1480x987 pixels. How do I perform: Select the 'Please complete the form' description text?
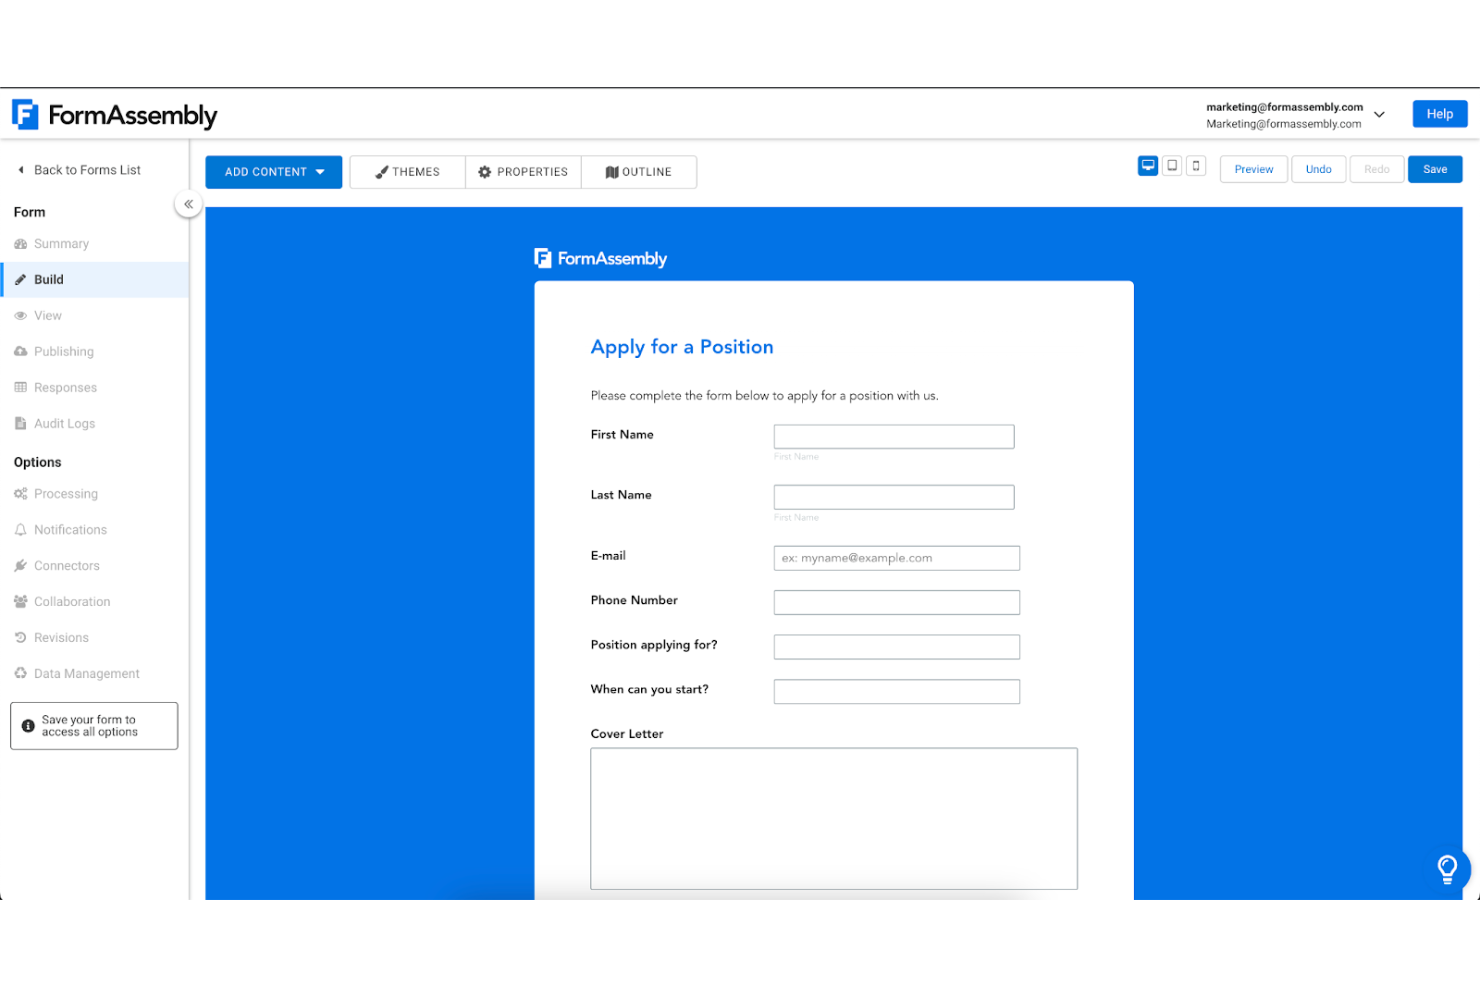pyautogui.click(x=764, y=396)
